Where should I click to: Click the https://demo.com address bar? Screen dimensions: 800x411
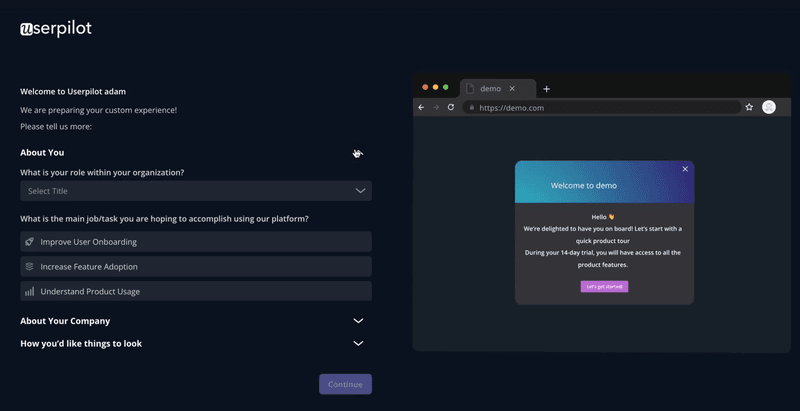(602, 108)
